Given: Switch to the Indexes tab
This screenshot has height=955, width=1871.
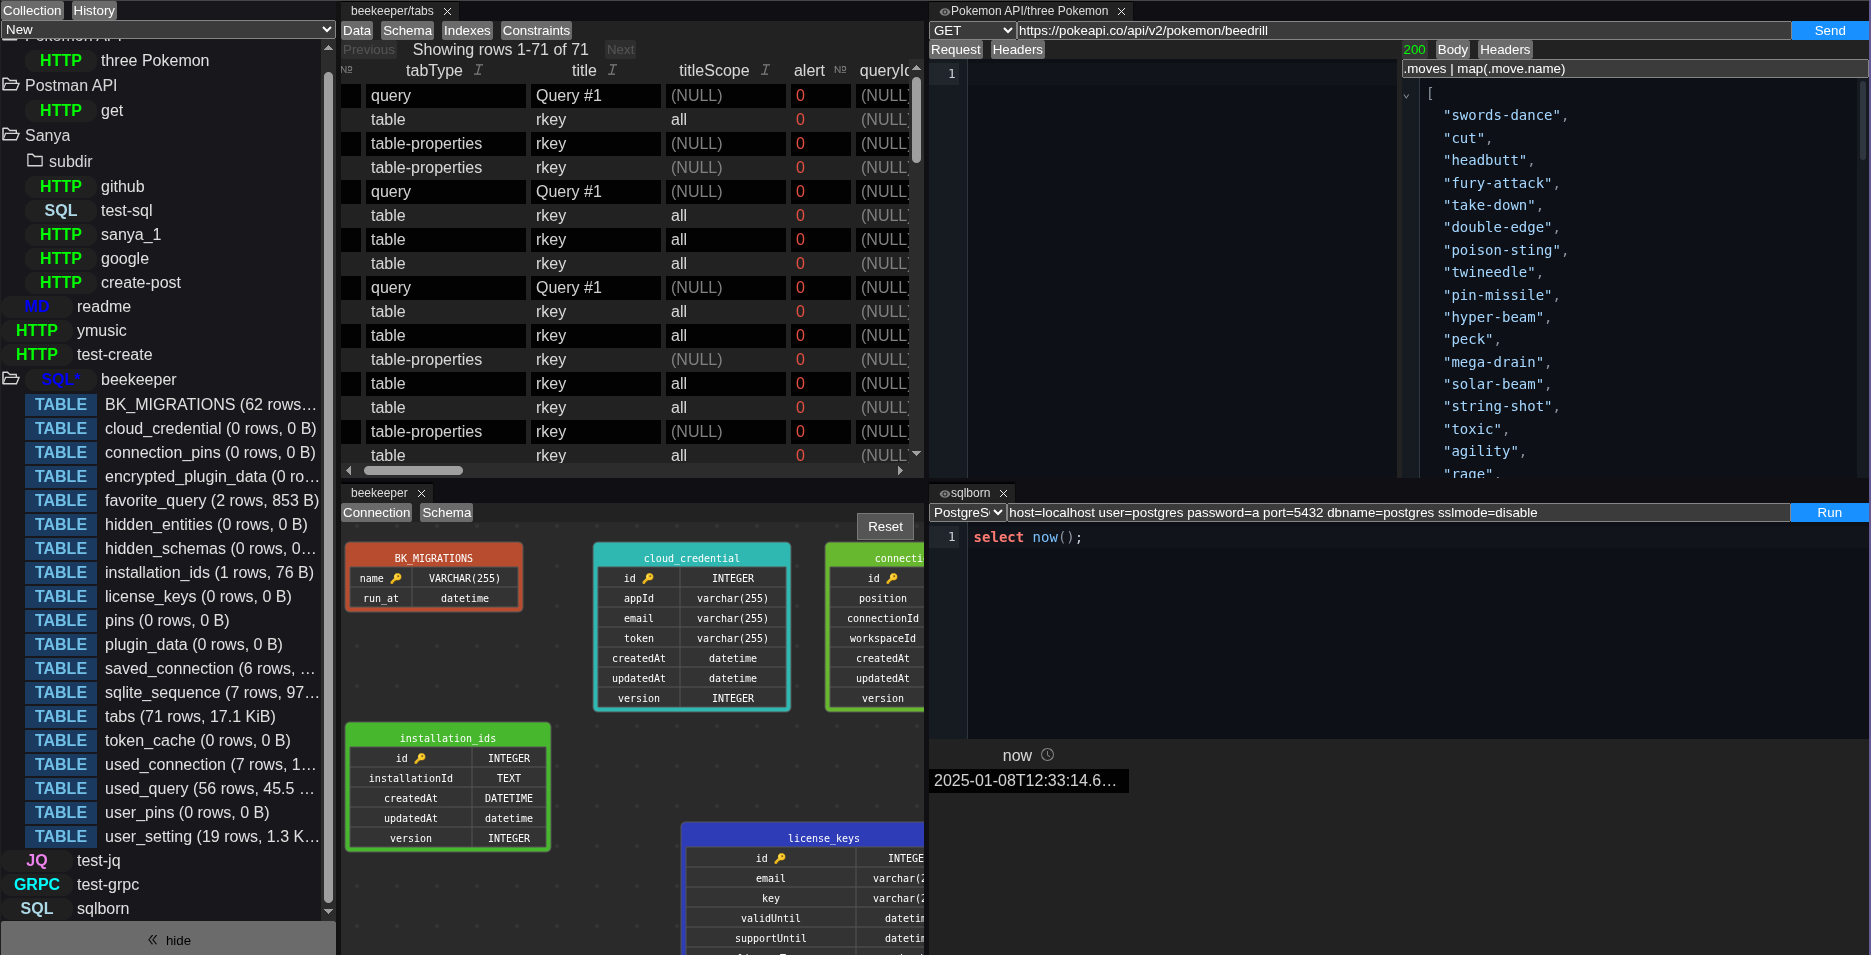Looking at the screenshot, I should (x=467, y=31).
